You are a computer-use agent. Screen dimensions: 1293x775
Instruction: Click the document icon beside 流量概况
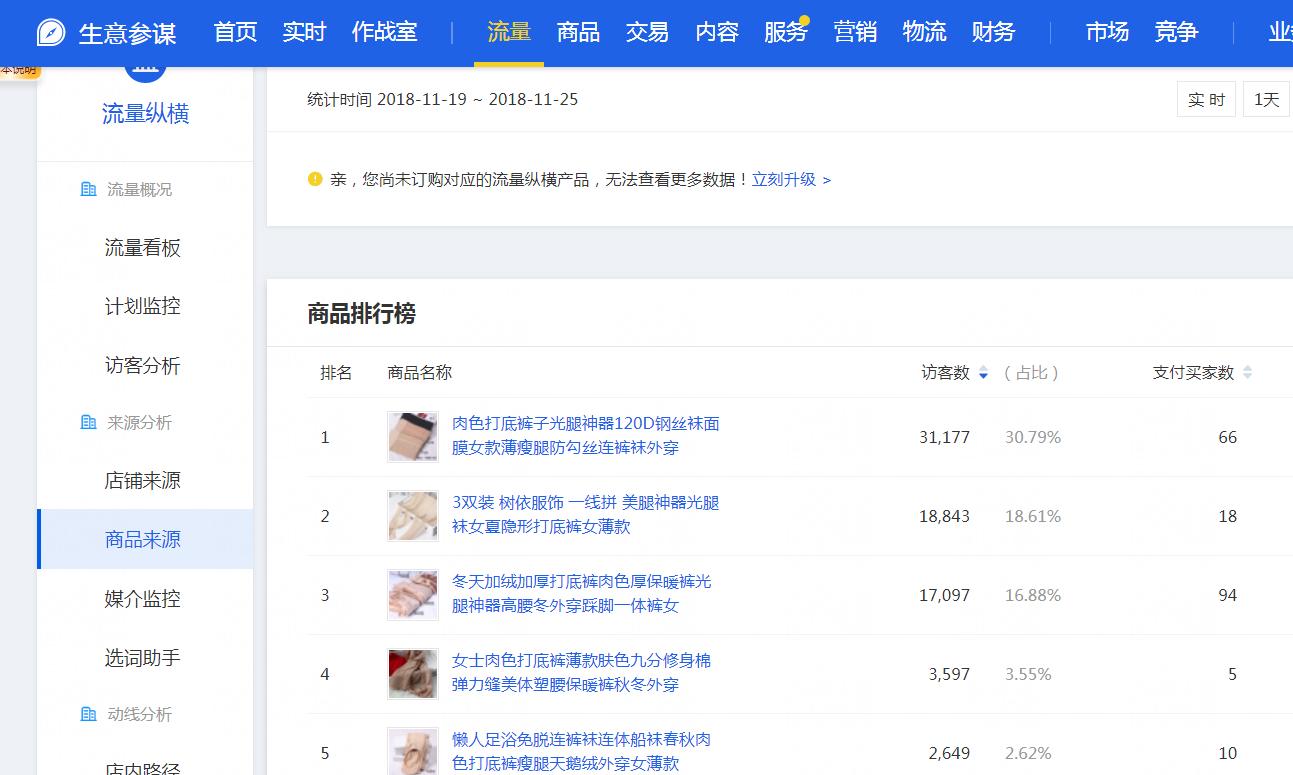tap(90, 189)
